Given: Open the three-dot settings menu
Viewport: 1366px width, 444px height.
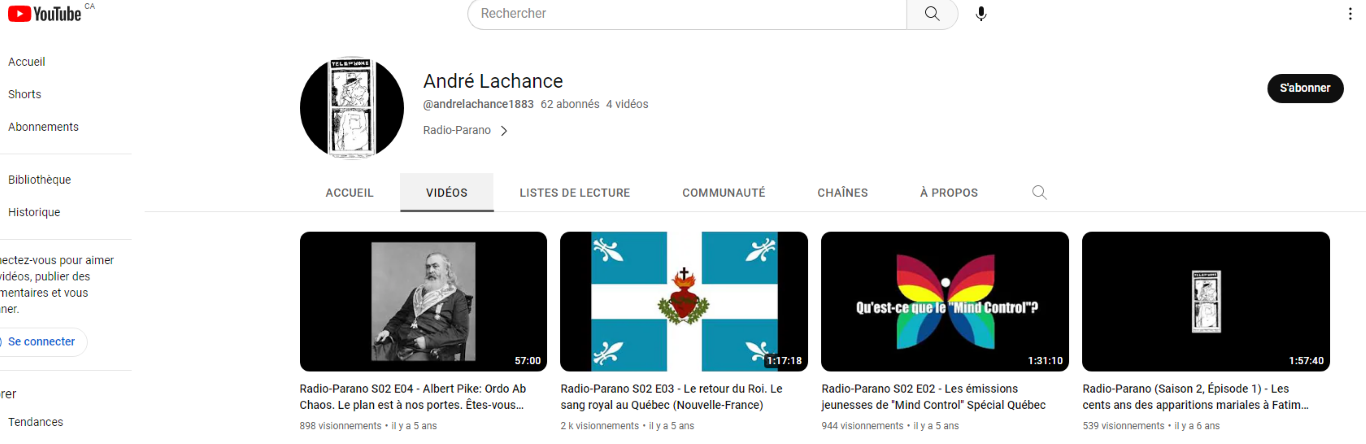Looking at the screenshot, I should coord(1351,14).
